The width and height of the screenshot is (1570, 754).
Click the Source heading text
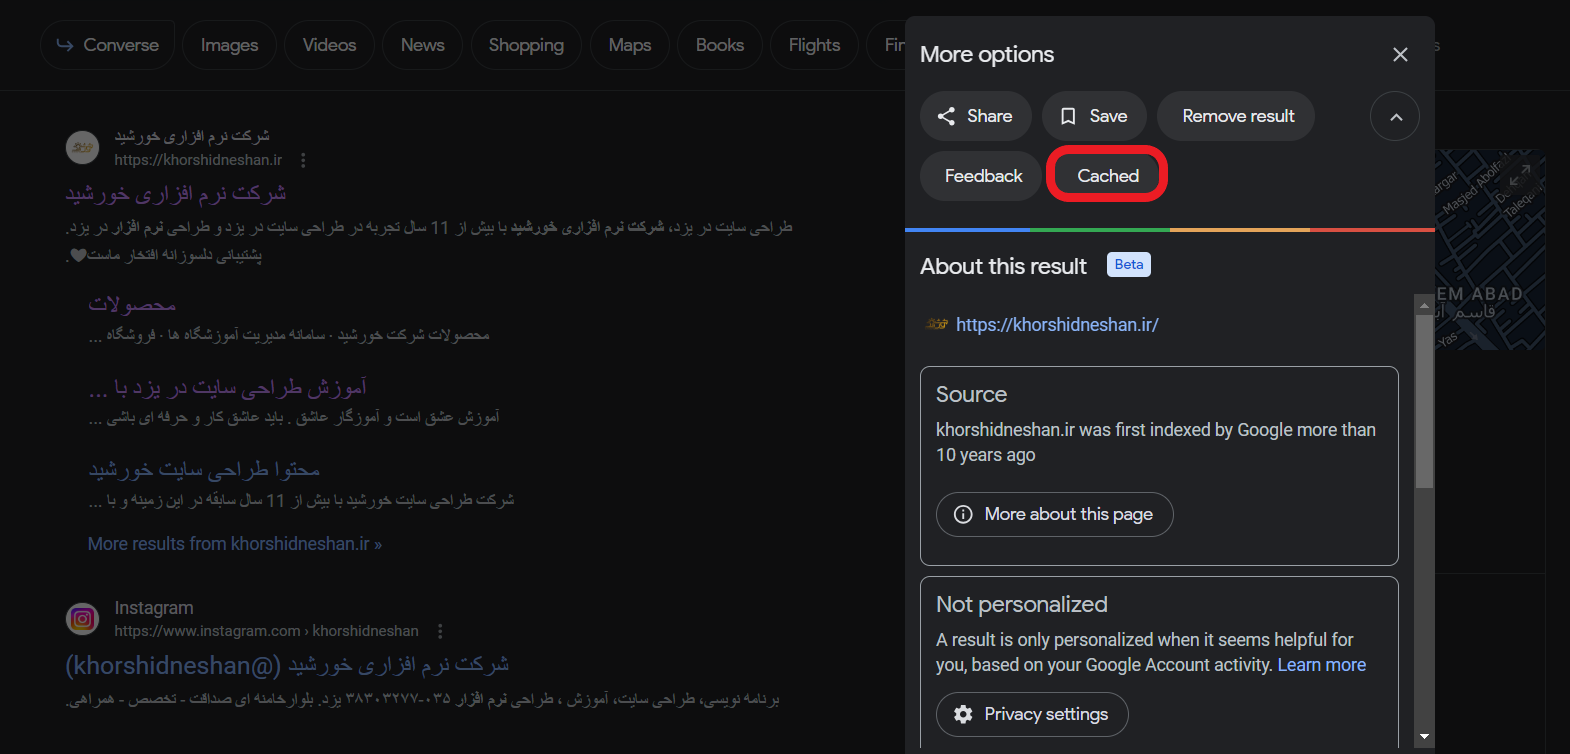pos(971,394)
